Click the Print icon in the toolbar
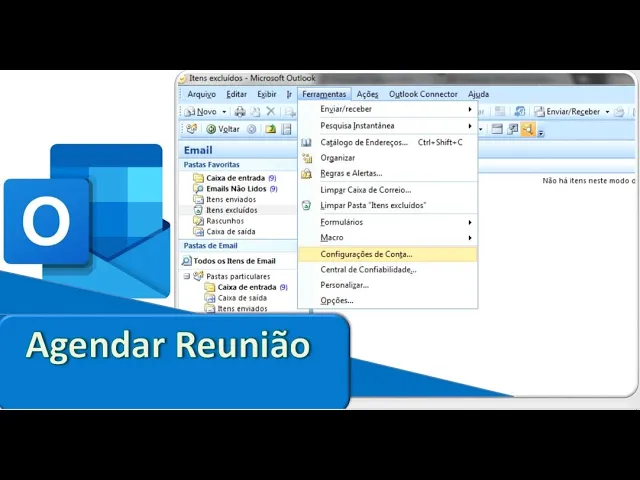The width and height of the screenshot is (640, 480). pyautogui.click(x=240, y=111)
